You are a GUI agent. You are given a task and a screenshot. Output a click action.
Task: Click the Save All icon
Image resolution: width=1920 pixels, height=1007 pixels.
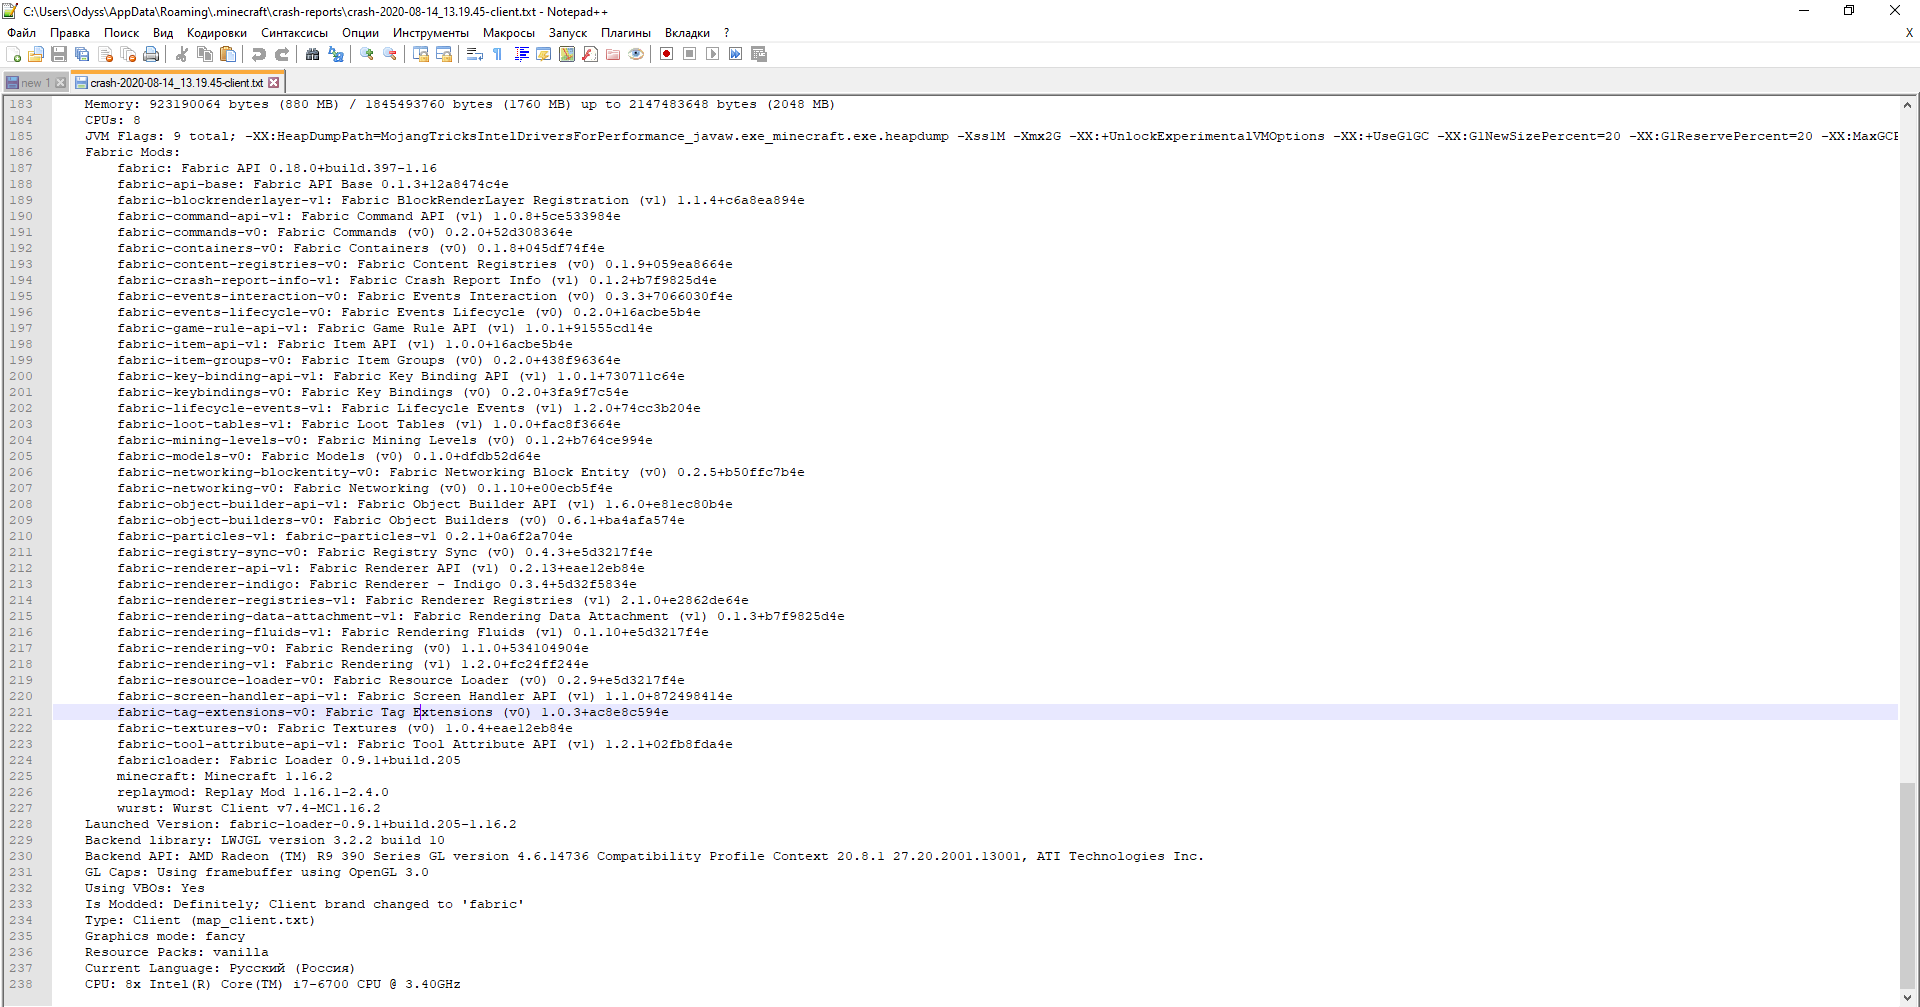[x=82, y=54]
